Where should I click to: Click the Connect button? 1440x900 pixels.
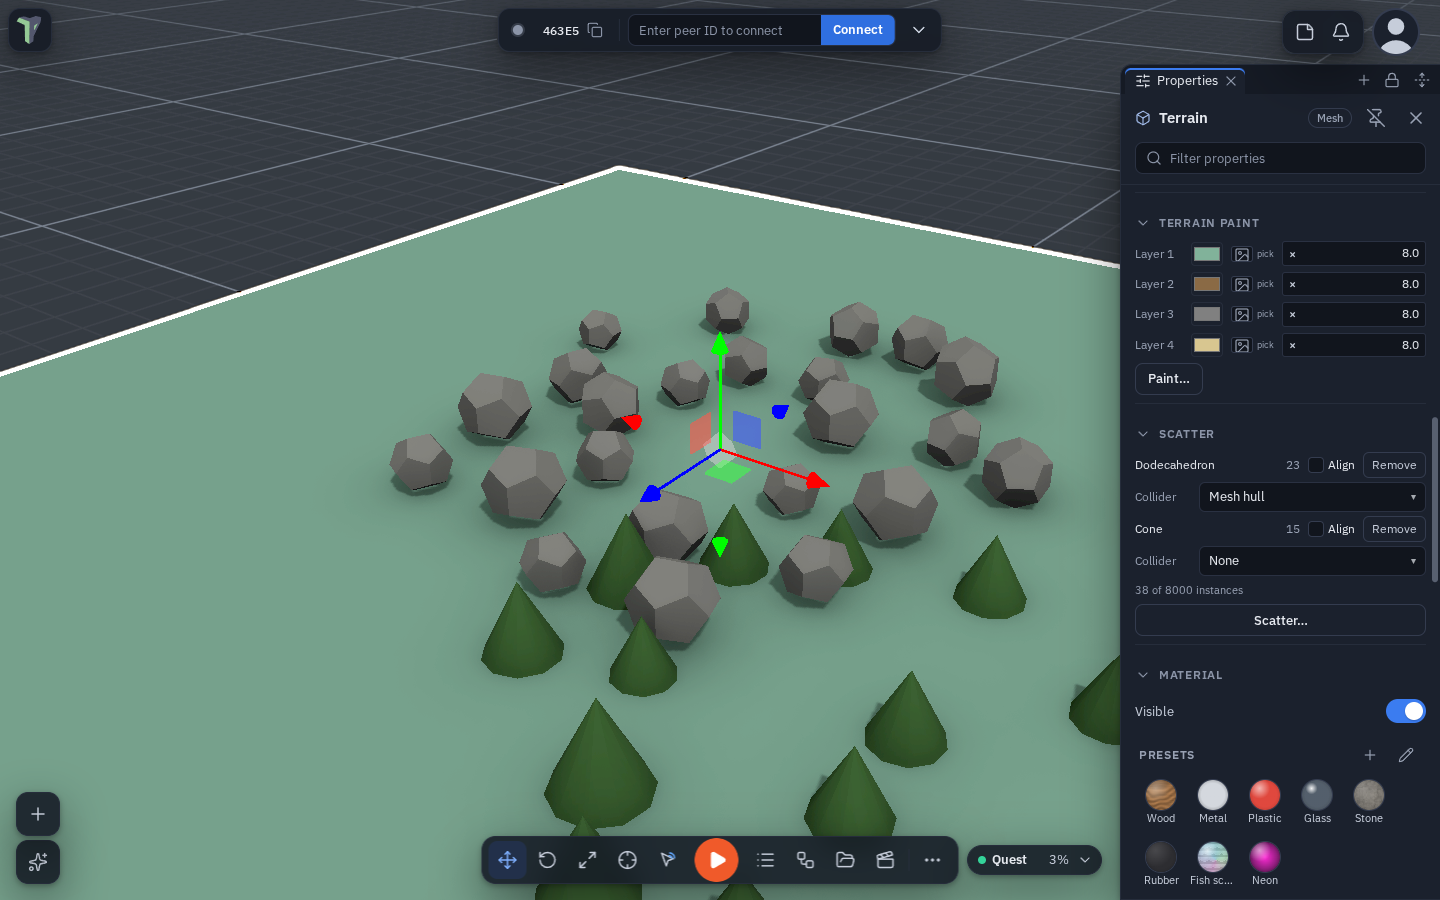(858, 30)
